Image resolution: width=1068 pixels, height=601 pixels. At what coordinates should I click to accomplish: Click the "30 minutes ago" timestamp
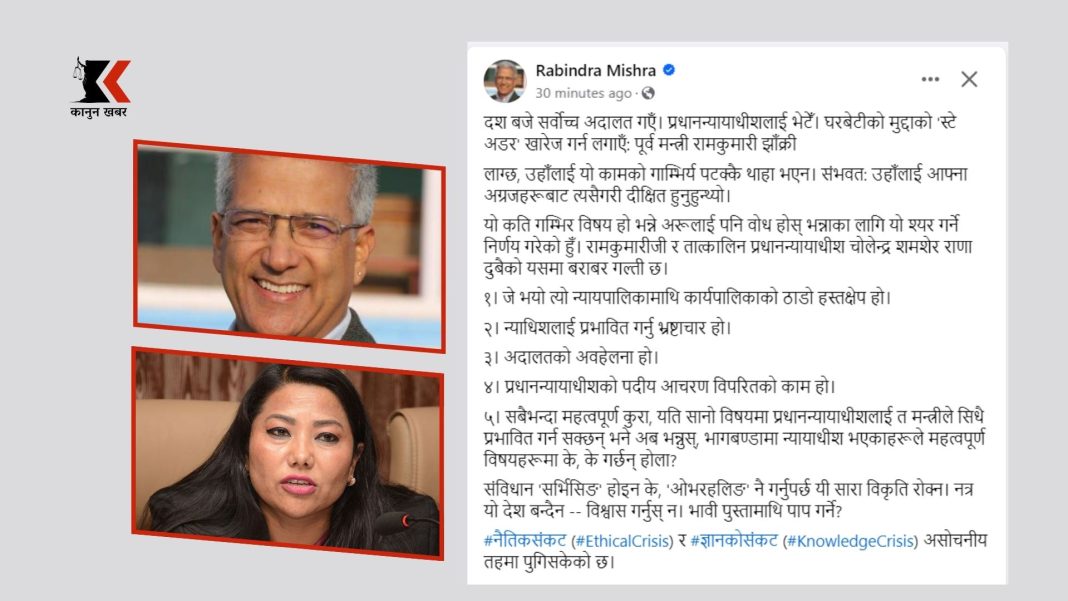pyautogui.click(x=584, y=93)
